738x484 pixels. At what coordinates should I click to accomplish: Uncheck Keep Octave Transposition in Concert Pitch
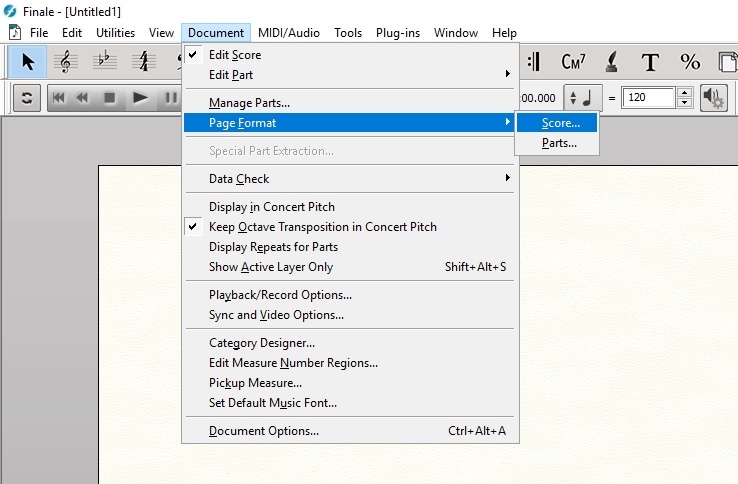tap(322, 227)
